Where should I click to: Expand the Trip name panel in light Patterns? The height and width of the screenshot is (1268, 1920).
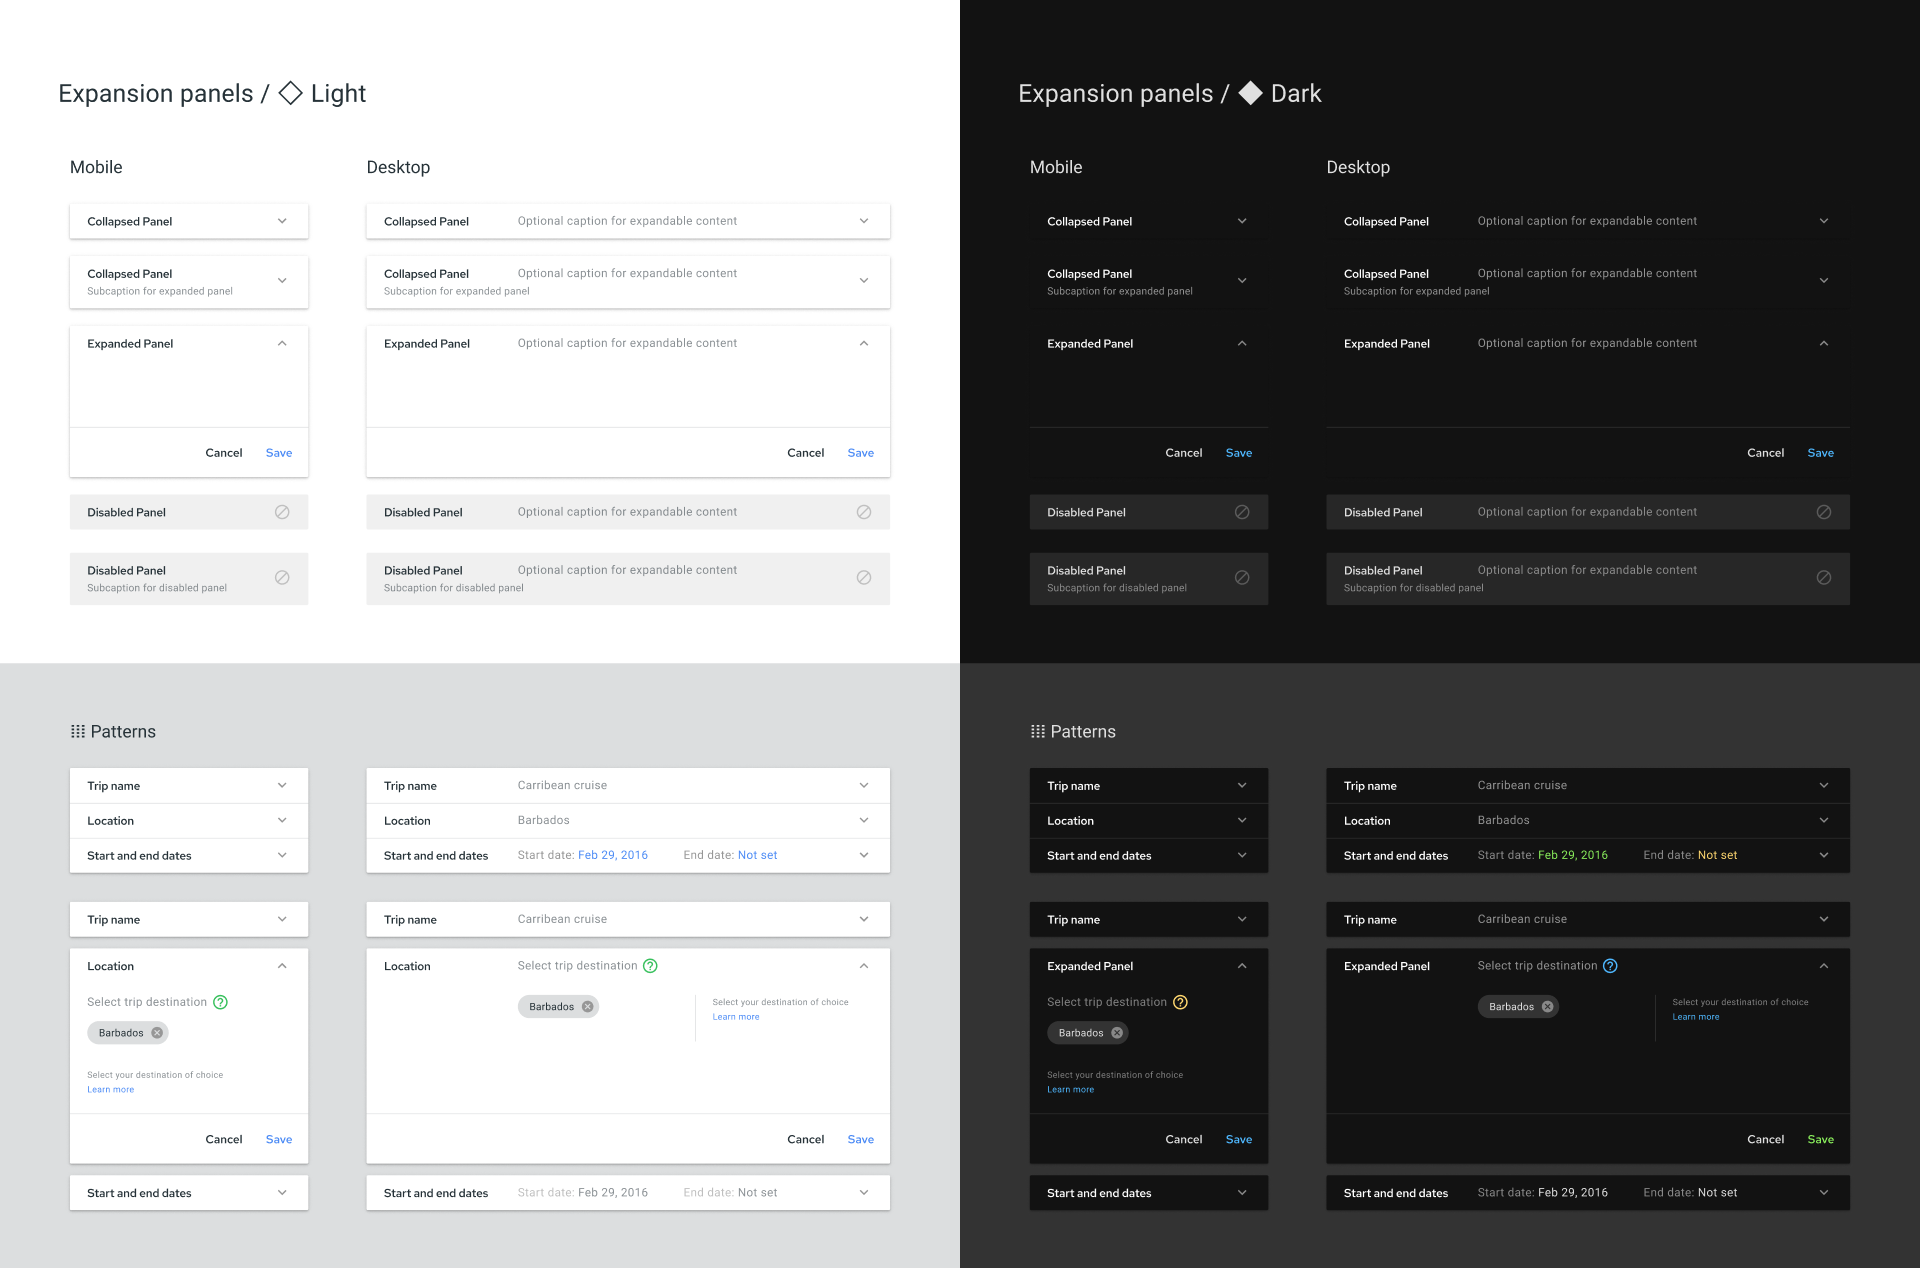point(283,785)
